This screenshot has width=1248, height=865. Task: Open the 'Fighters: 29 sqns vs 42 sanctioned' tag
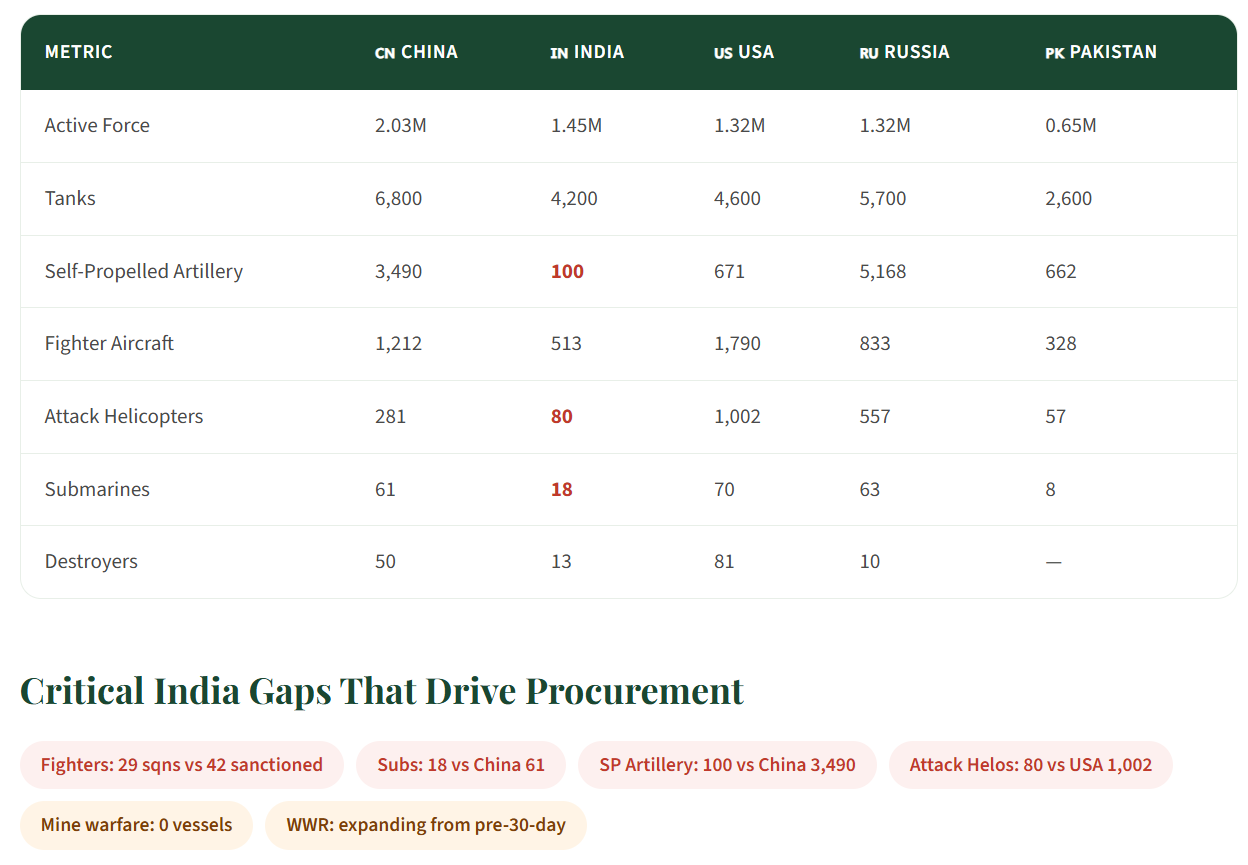(x=182, y=765)
